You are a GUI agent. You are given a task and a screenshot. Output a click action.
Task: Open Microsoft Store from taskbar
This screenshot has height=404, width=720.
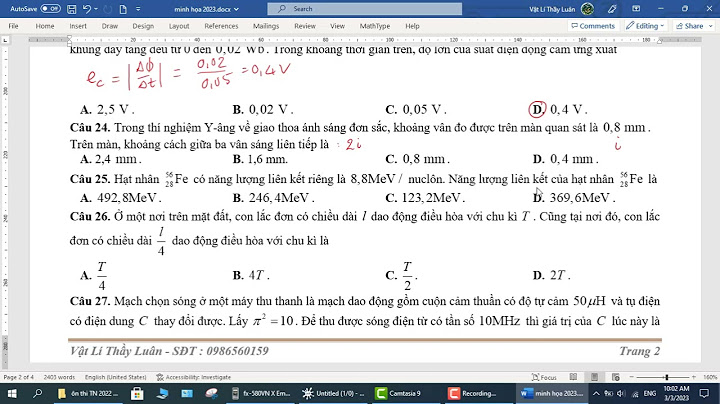click(137, 393)
